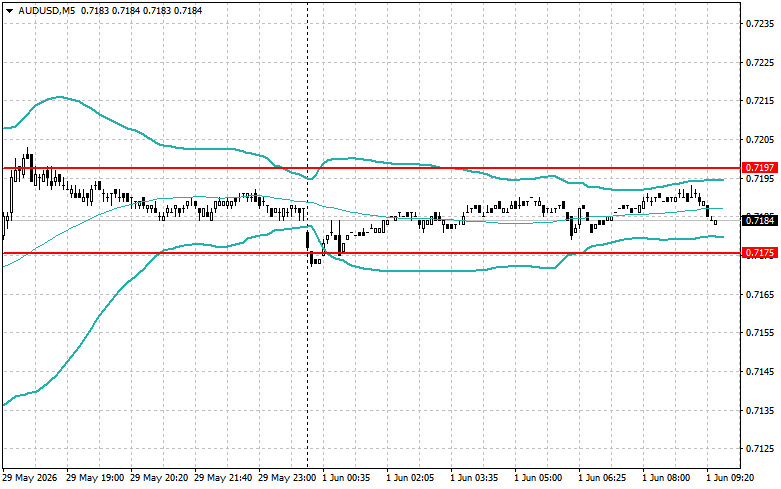This screenshot has height=489, width=781.
Task: Click the 1 Jun 02:05 time label
Action: pyautogui.click(x=410, y=478)
